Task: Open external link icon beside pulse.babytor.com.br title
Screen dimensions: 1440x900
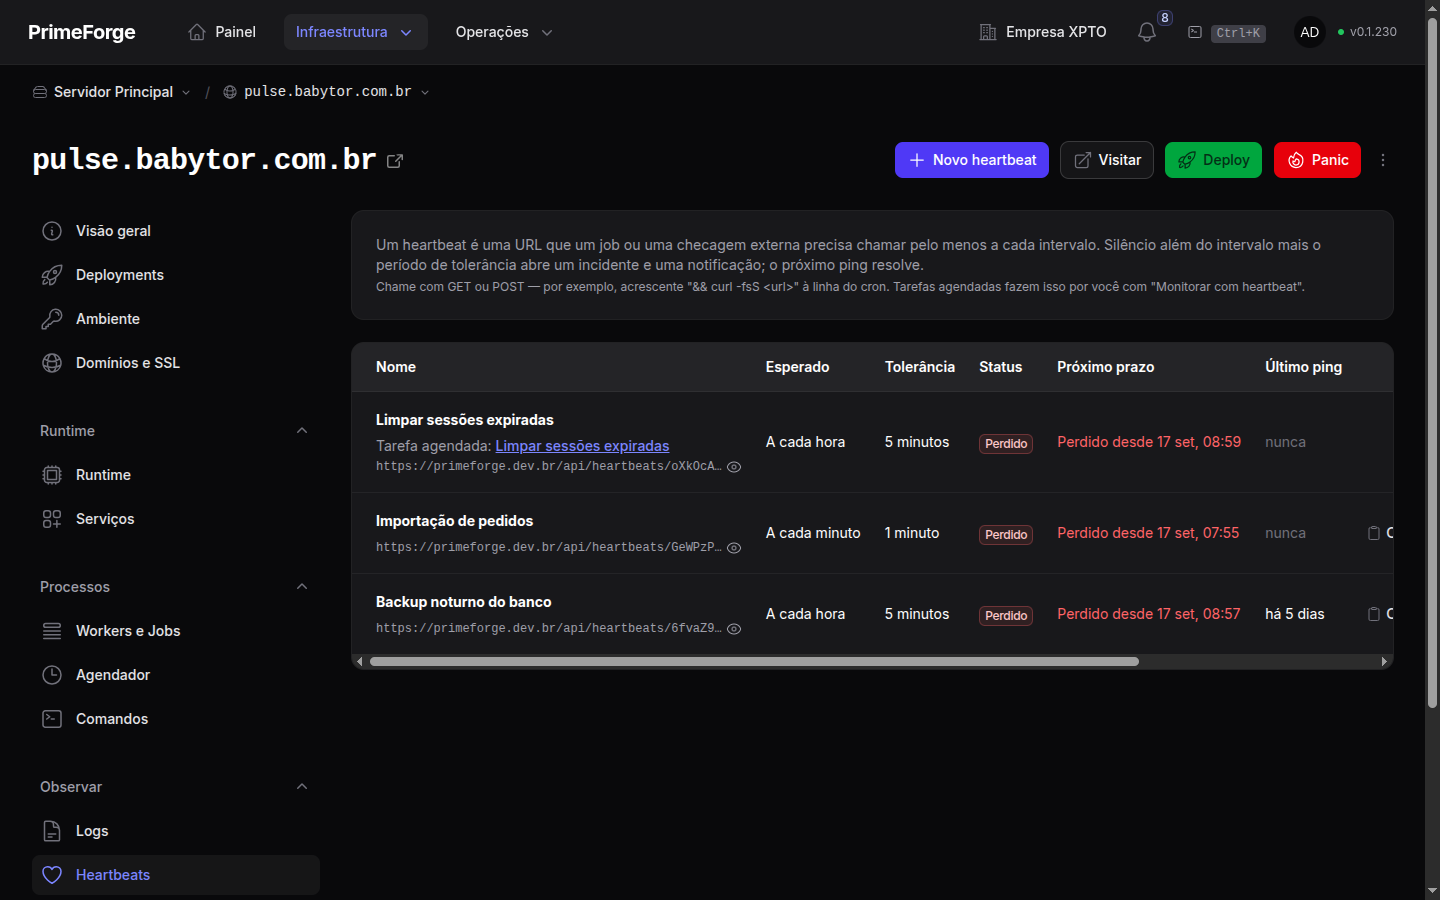Action: point(395,161)
